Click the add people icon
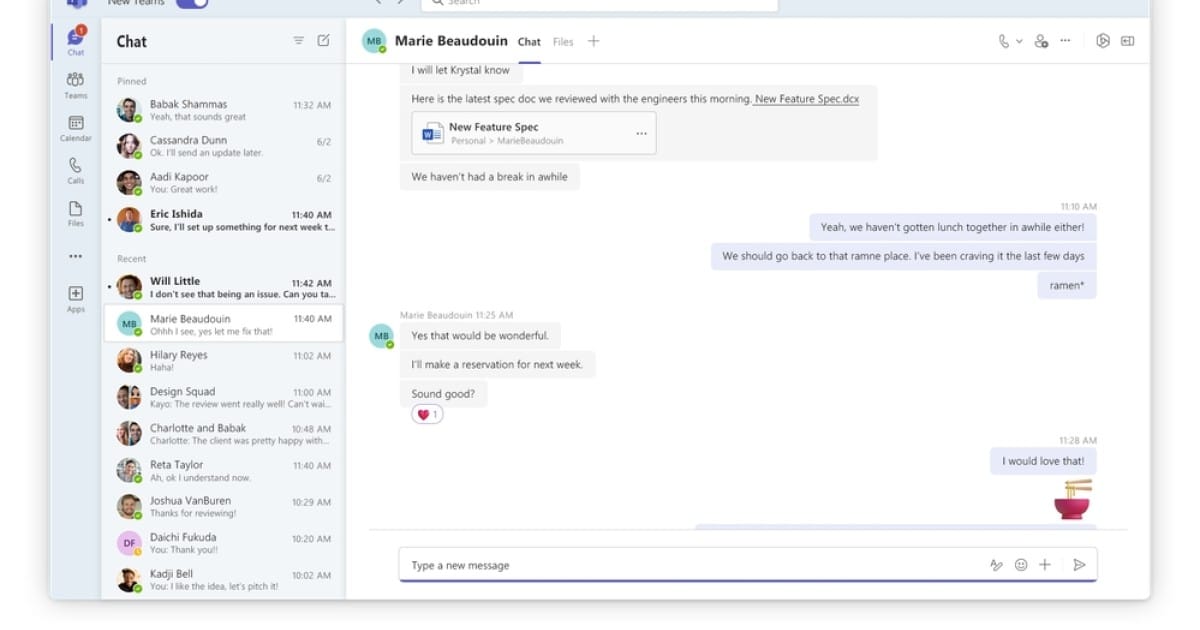1200x630 pixels. click(x=1041, y=41)
